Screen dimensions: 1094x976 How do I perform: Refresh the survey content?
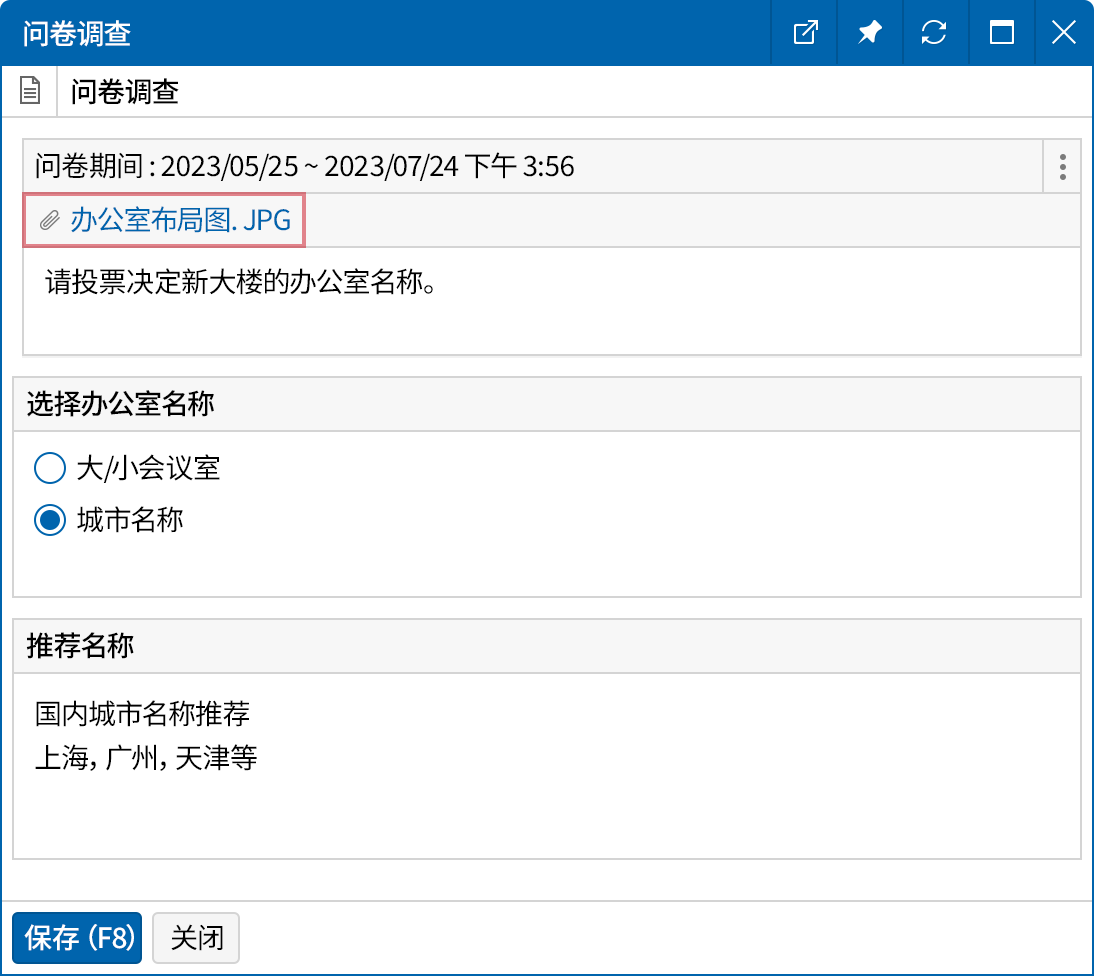(x=935, y=32)
